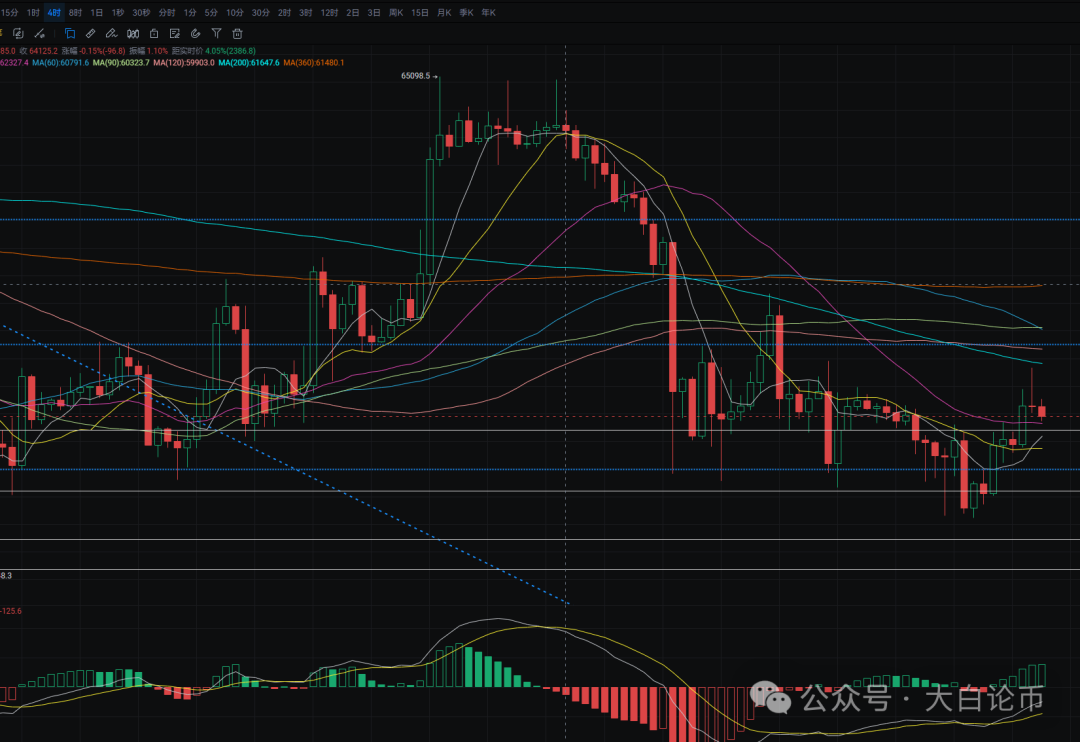Open the 年K yearly candles

(488, 12)
